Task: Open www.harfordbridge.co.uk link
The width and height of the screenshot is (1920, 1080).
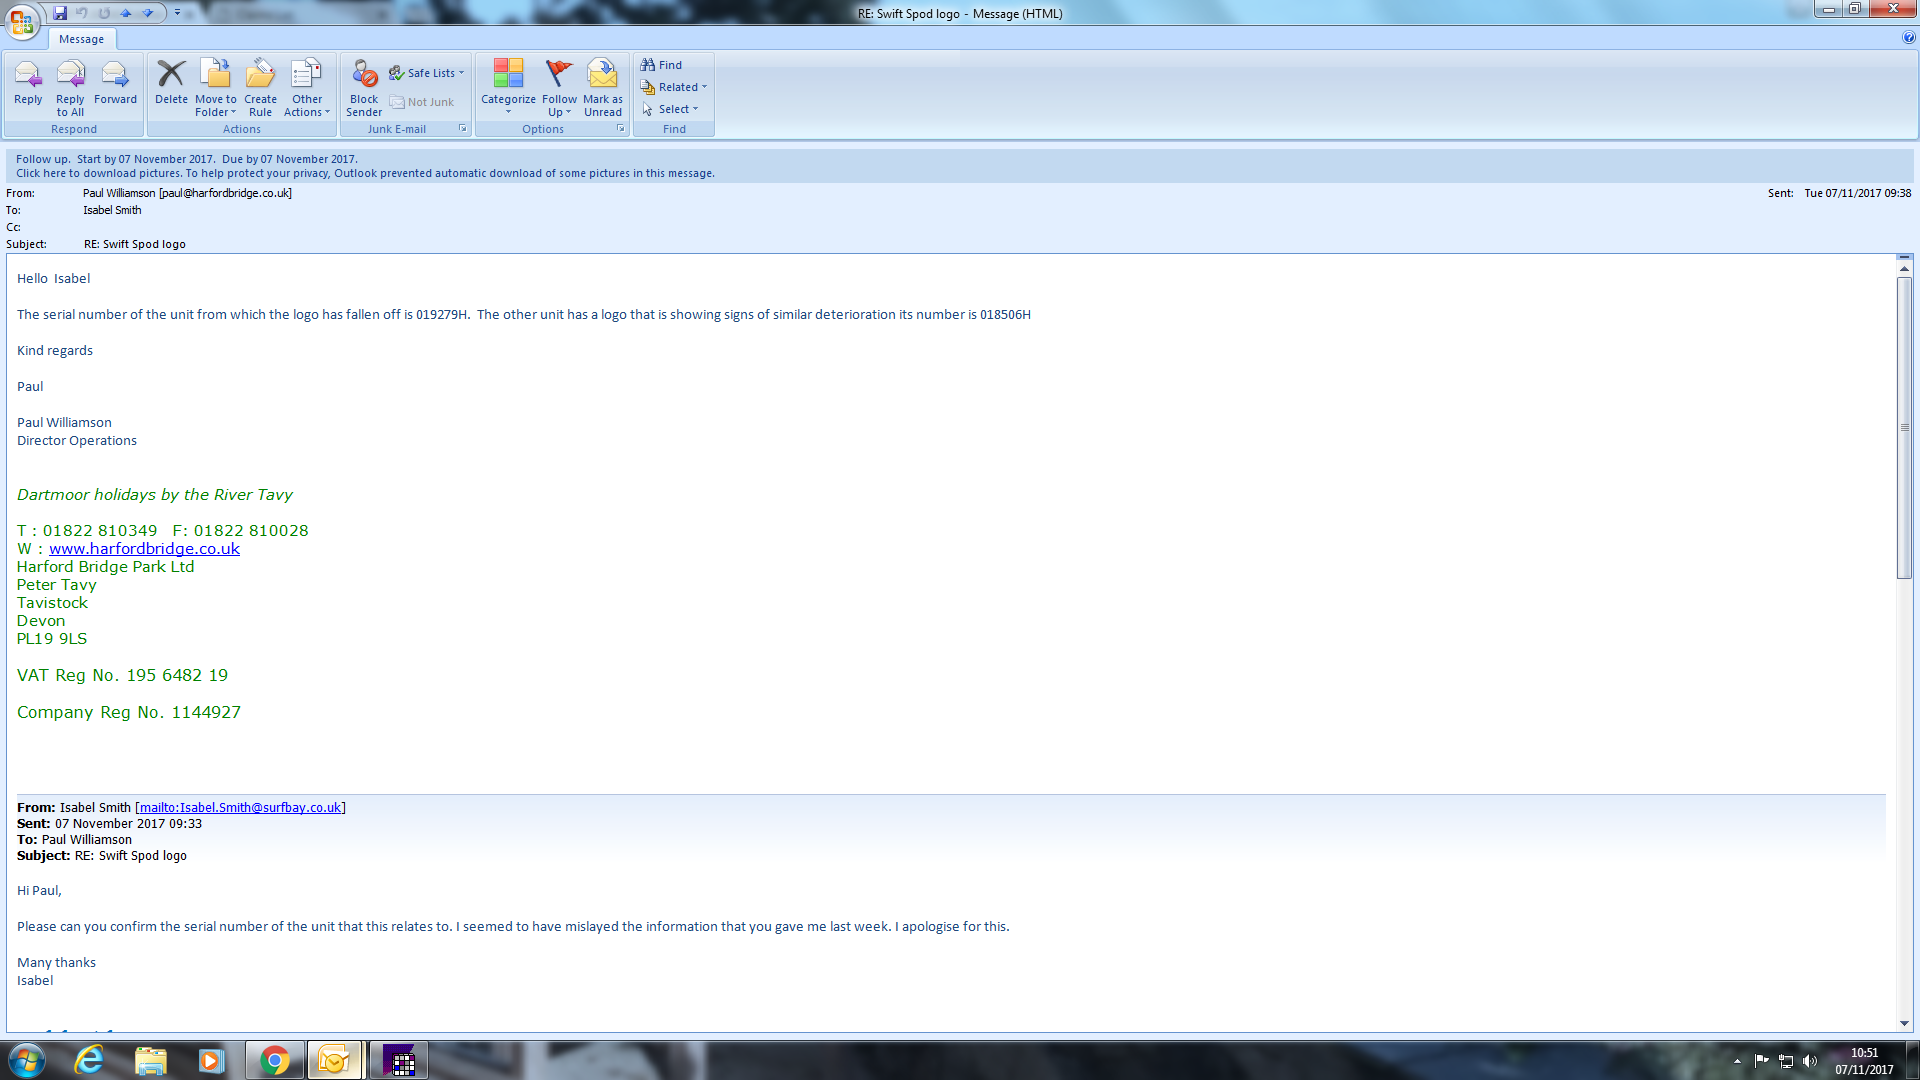Action: click(144, 549)
